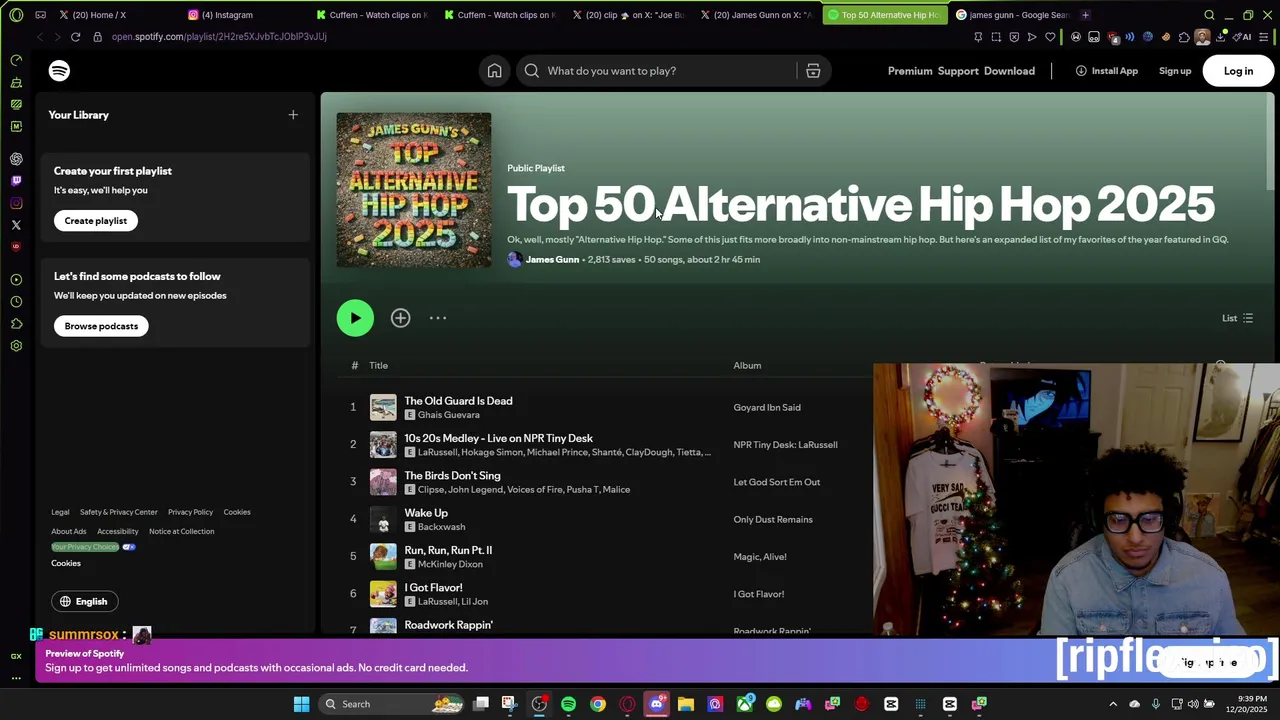The width and height of the screenshot is (1280, 720).
Task: Open artist Backxwash
Action: [441, 527]
